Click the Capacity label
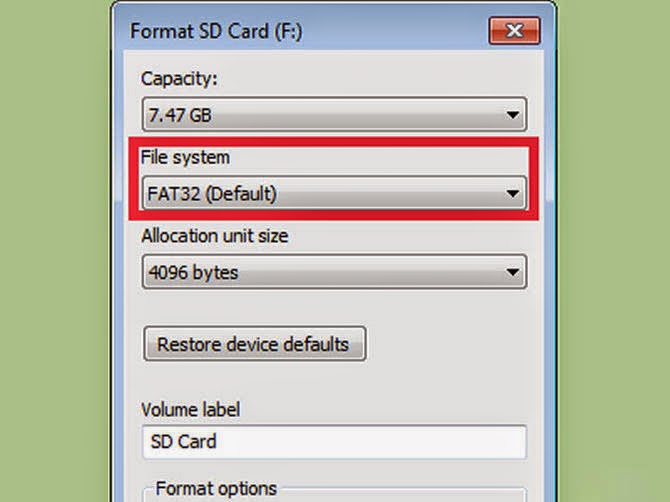The height and width of the screenshot is (502, 670). [179, 77]
